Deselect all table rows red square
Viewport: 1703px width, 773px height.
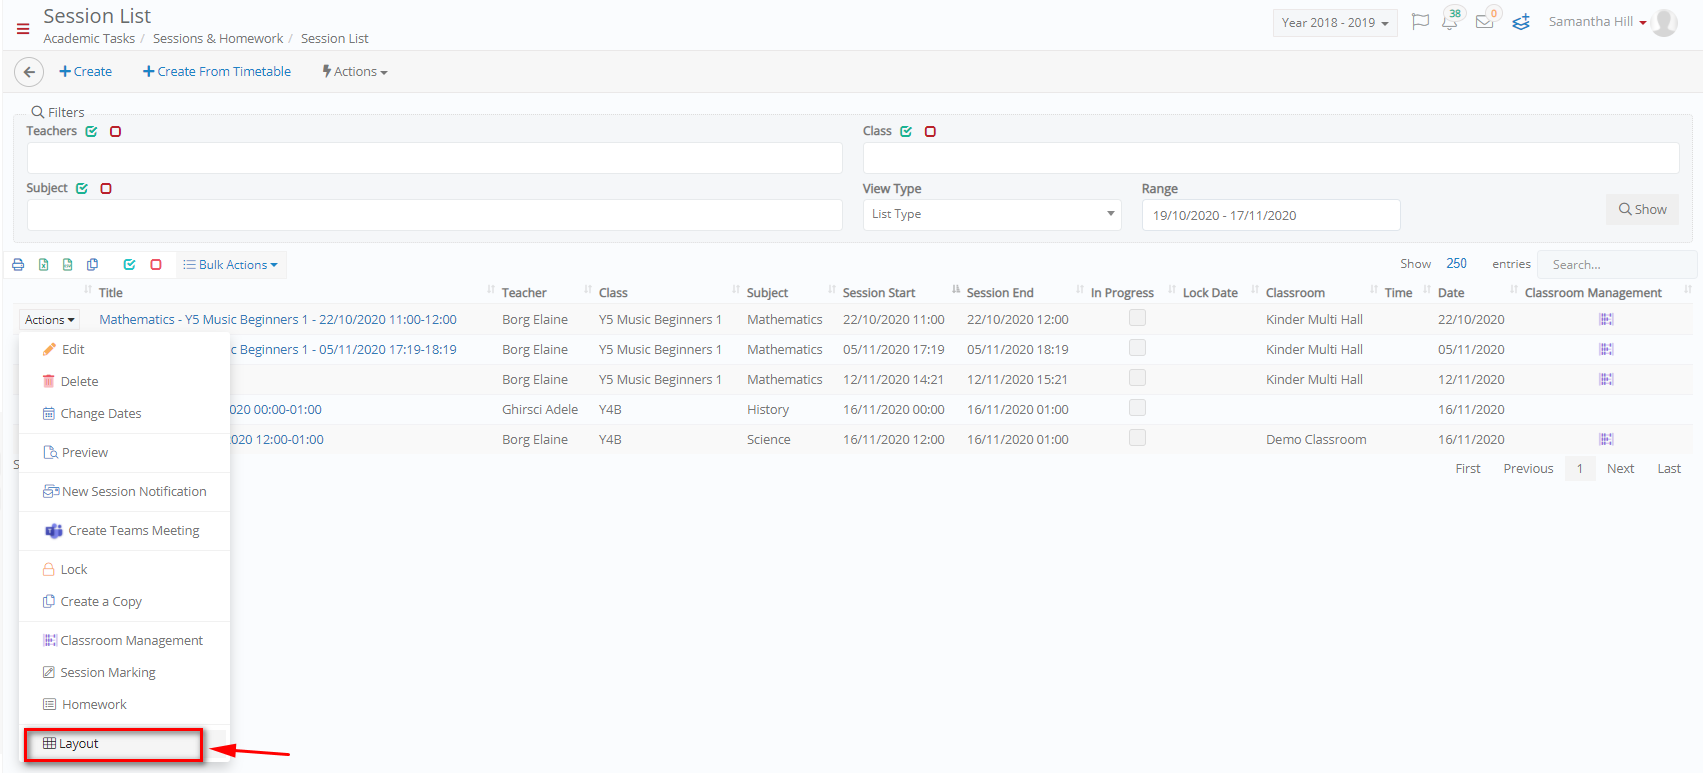tap(156, 265)
